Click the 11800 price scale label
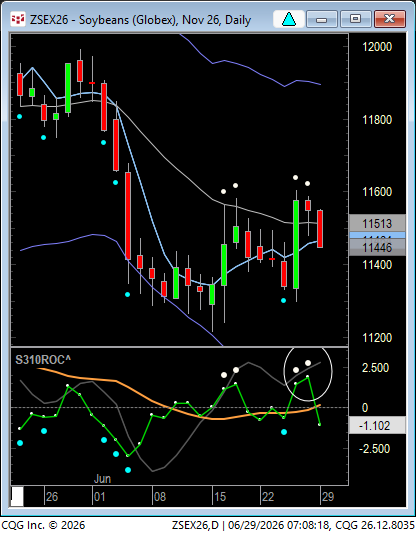Screen dimensions: 416x533 point(377,120)
